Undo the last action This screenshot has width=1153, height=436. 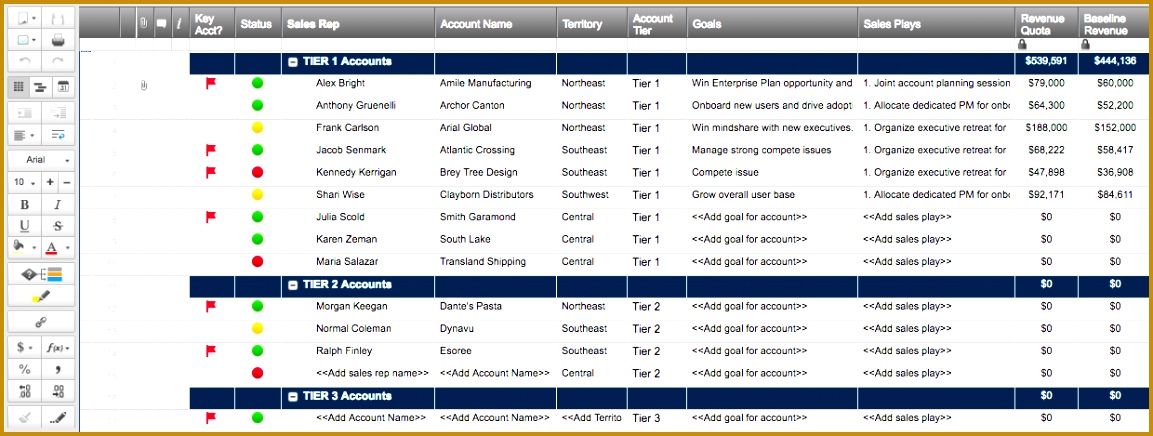(24, 61)
